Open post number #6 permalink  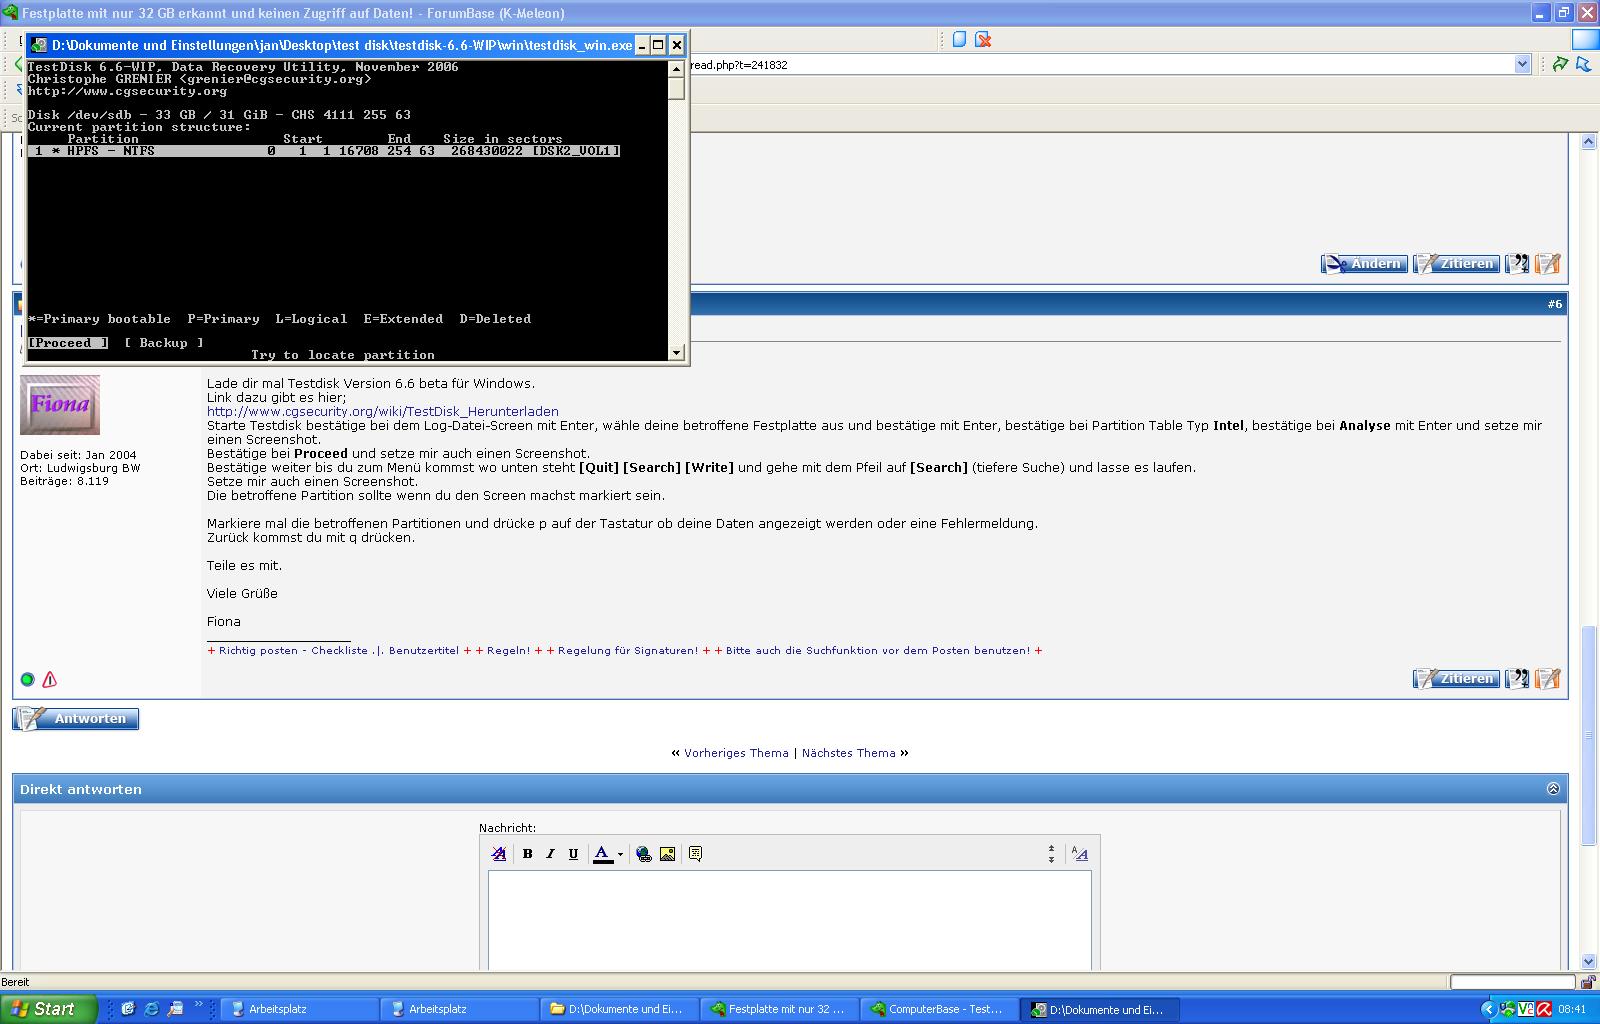[x=1554, y=304]
